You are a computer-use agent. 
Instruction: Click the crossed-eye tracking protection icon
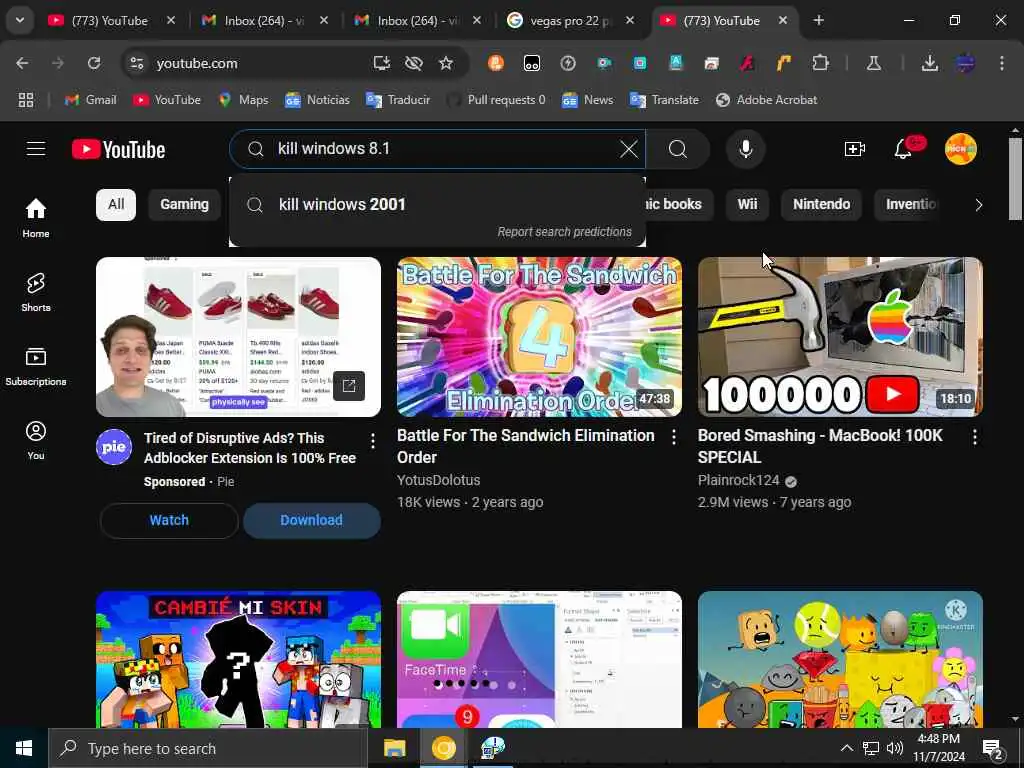(413, 63)
